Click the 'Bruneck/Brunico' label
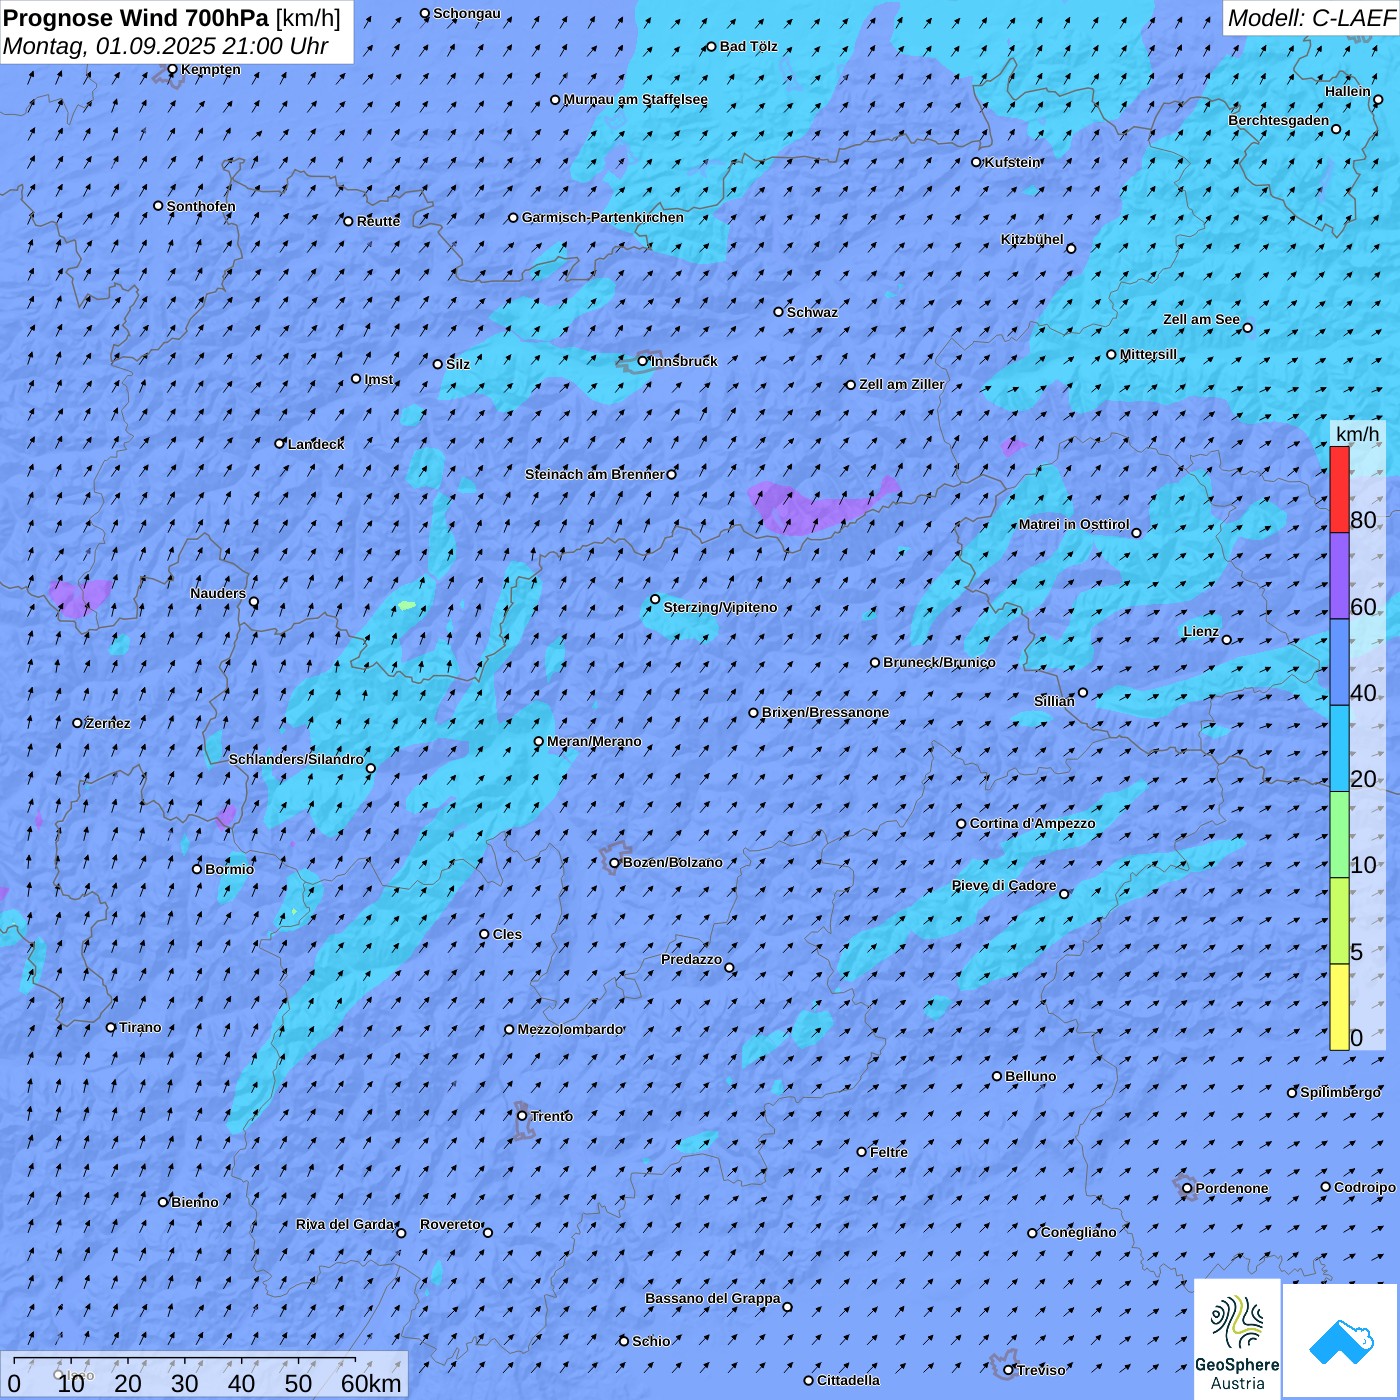 coord(939,662)
